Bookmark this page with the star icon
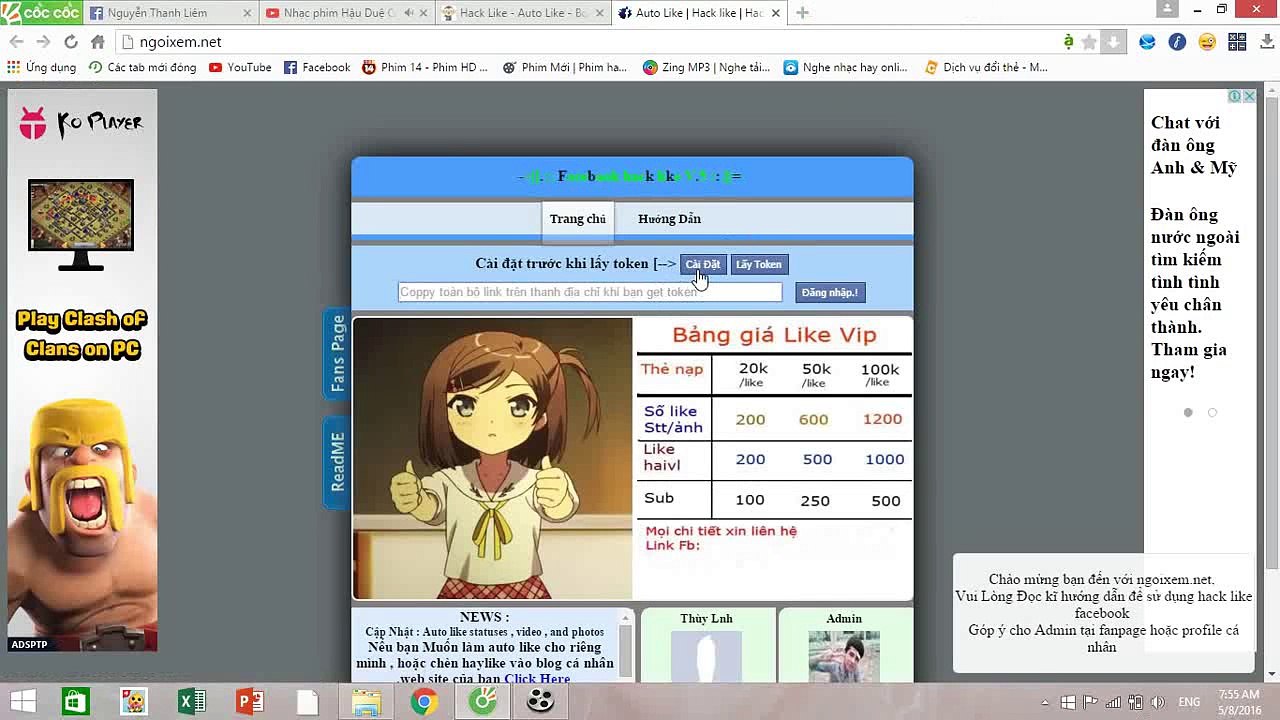Image resolution: width=1280 pixels, height=720 pixels. point(1089,42)
